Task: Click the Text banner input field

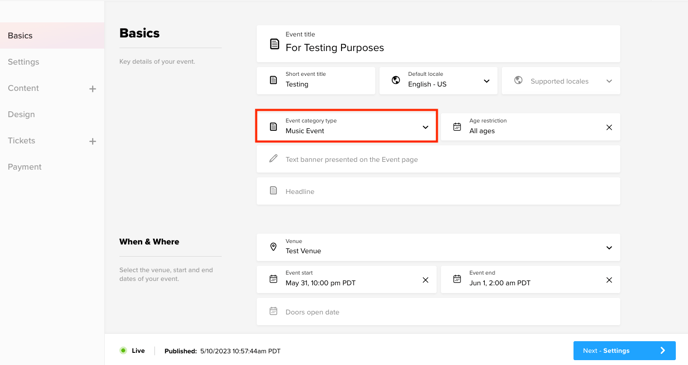Action: pyautogui.click(x=438, y=159)
